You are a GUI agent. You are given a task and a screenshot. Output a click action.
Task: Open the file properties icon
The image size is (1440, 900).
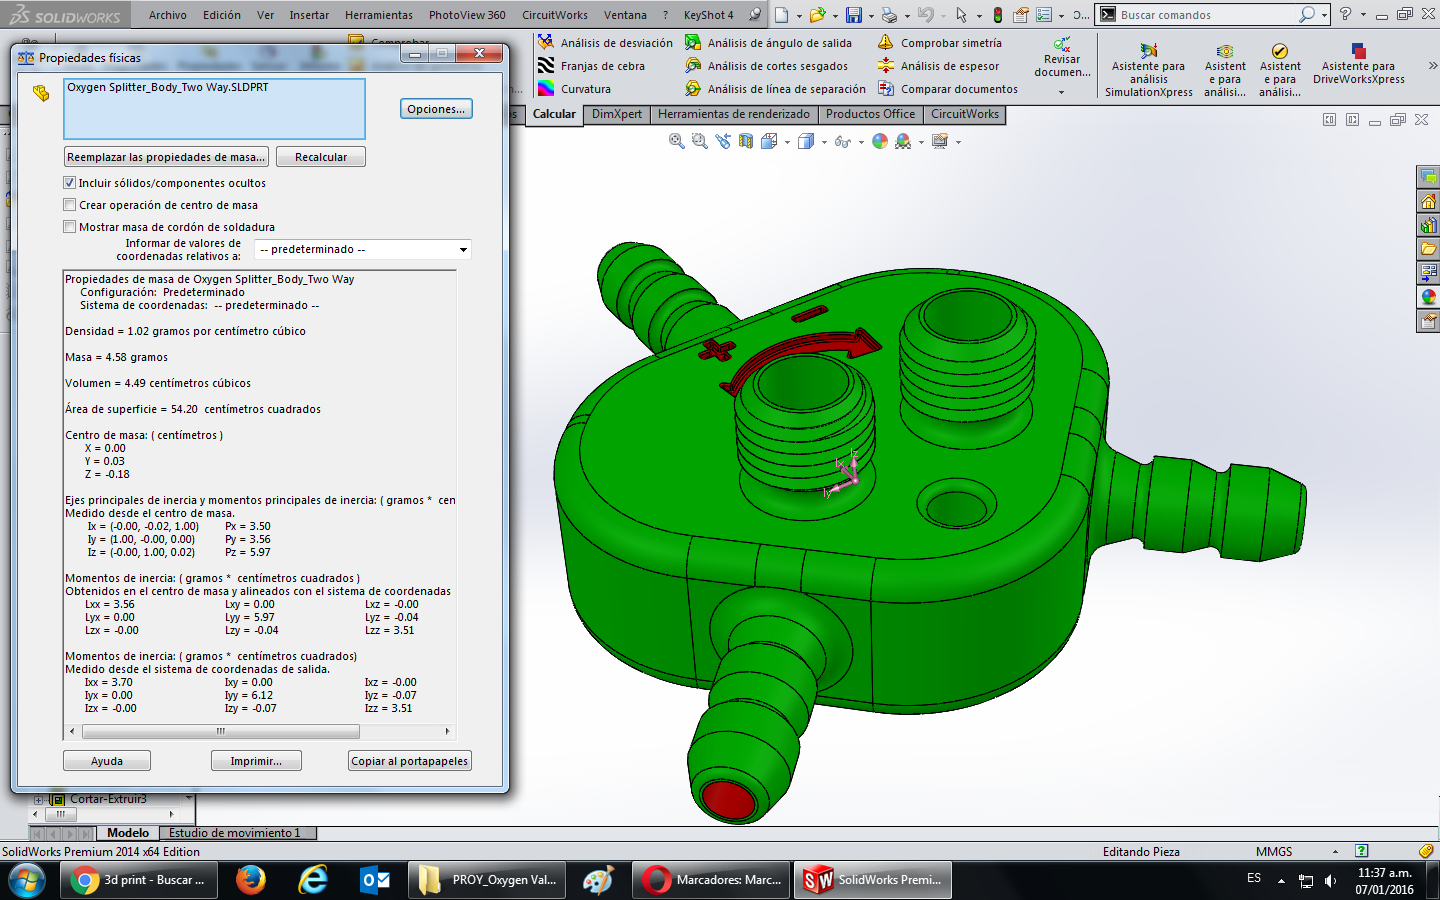click(1021, 15)
